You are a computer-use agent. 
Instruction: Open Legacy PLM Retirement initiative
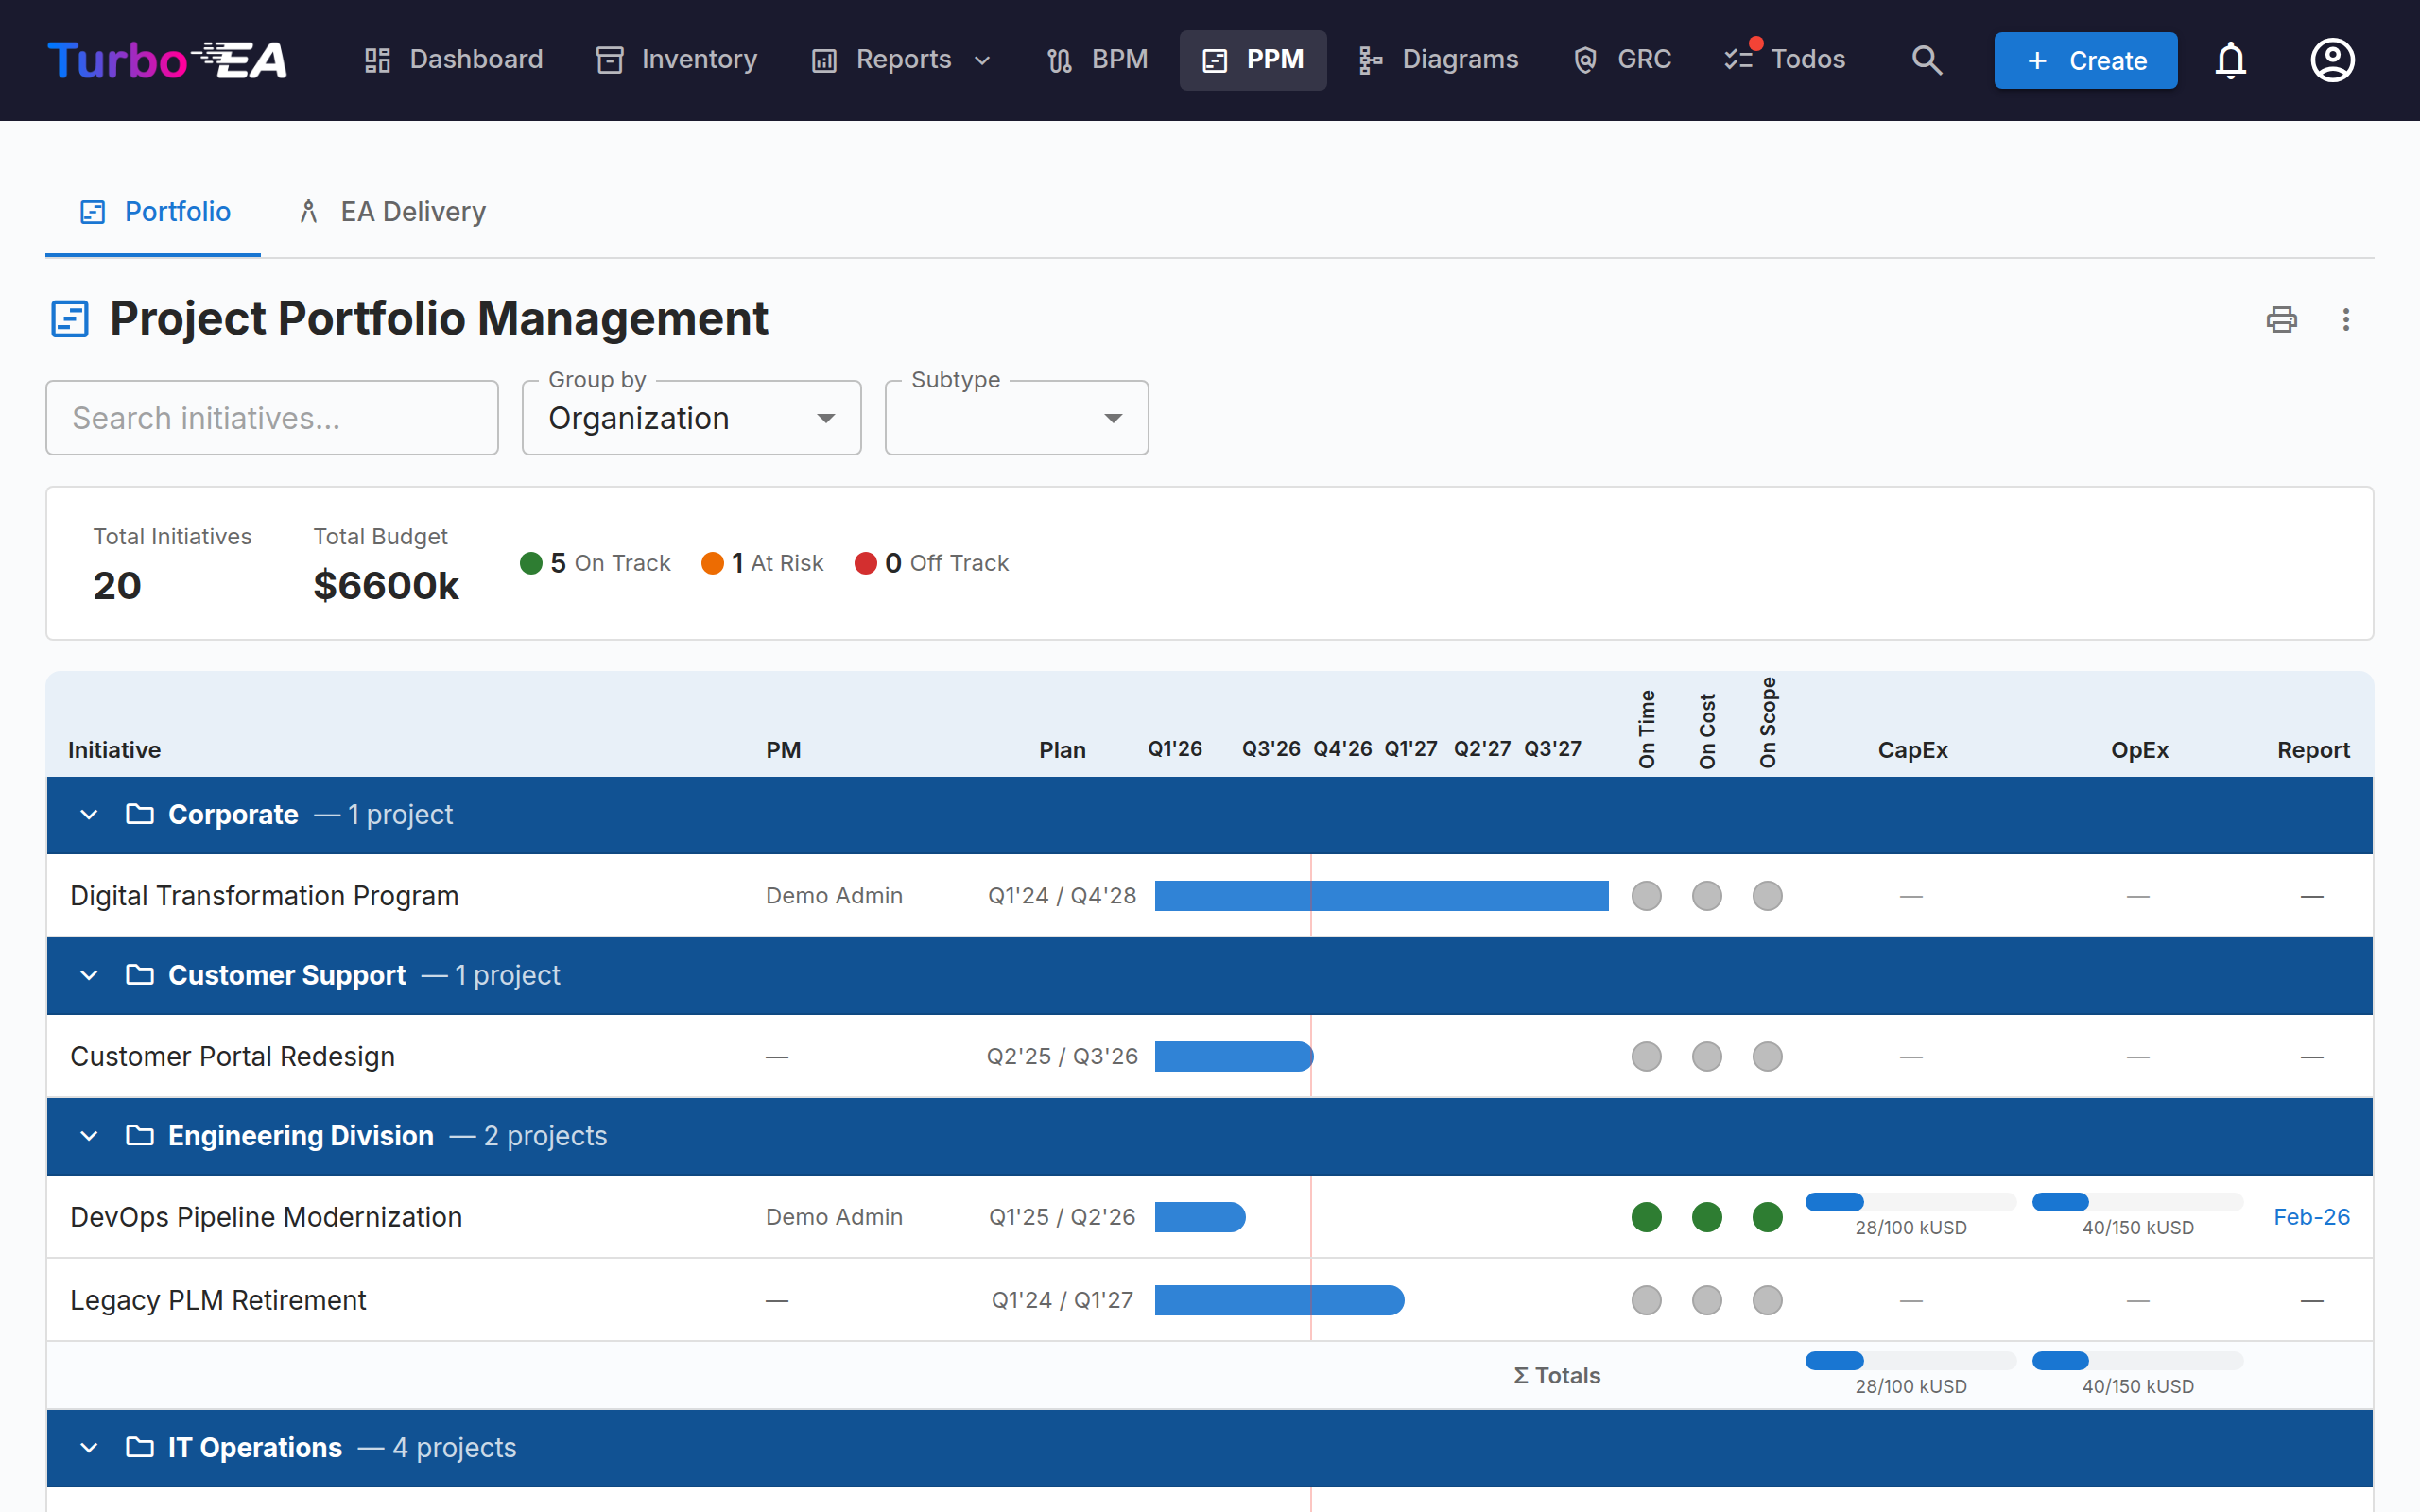point(218,1300)
